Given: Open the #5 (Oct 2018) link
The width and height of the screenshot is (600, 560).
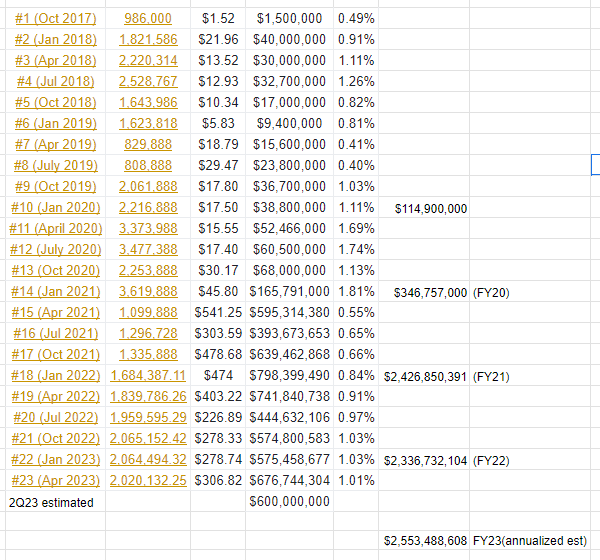Looking at the screenshot, I should pos(55,103).
